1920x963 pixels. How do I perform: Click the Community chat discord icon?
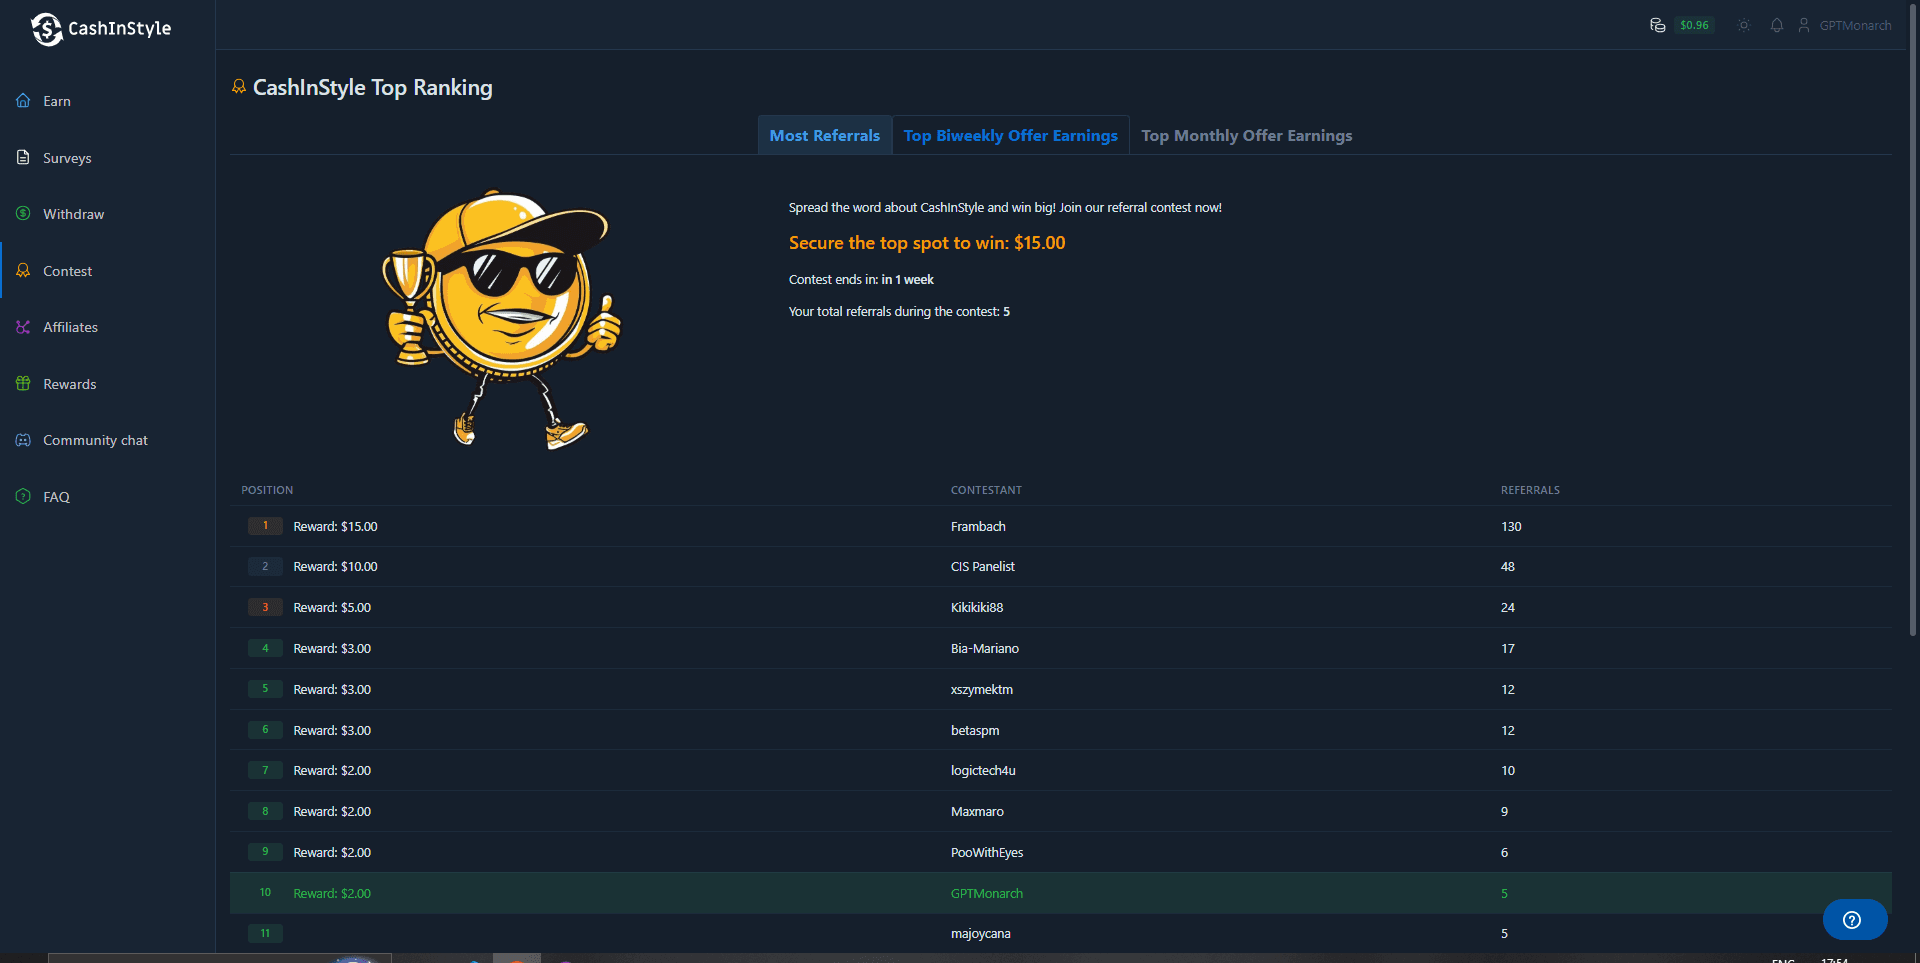[23, 440]
